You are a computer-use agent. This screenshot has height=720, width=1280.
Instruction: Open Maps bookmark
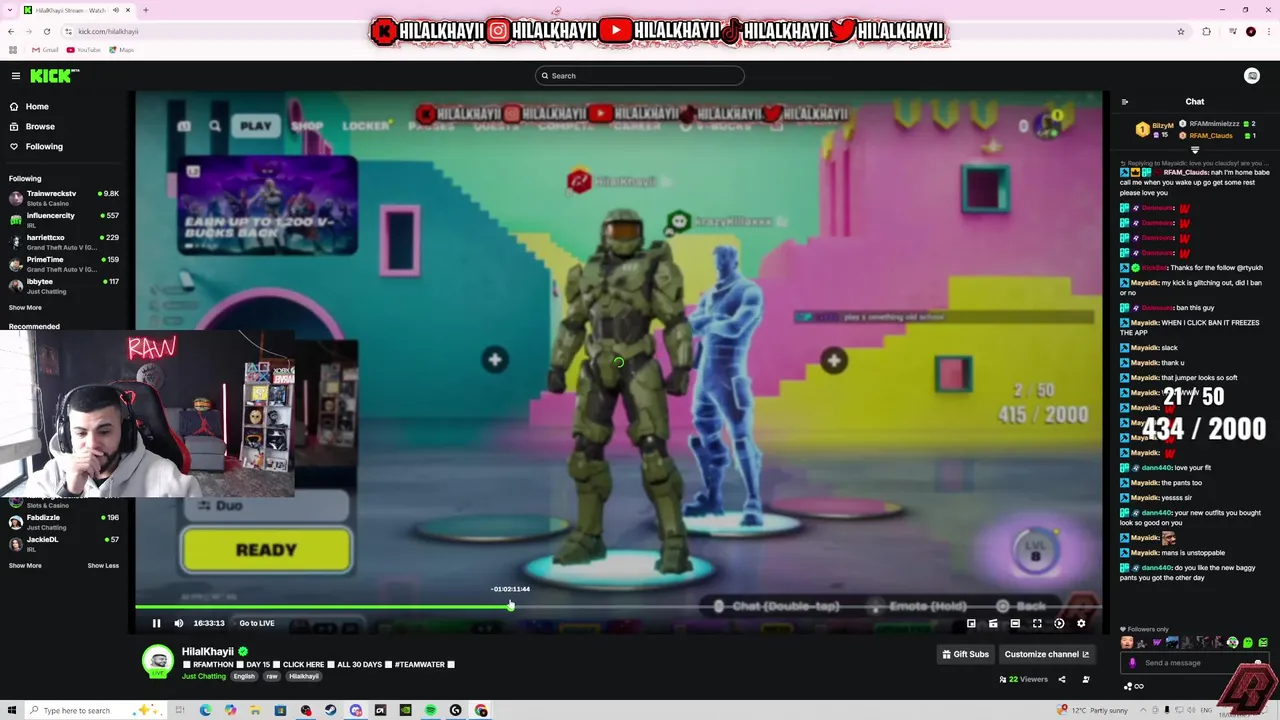(121, 50)
